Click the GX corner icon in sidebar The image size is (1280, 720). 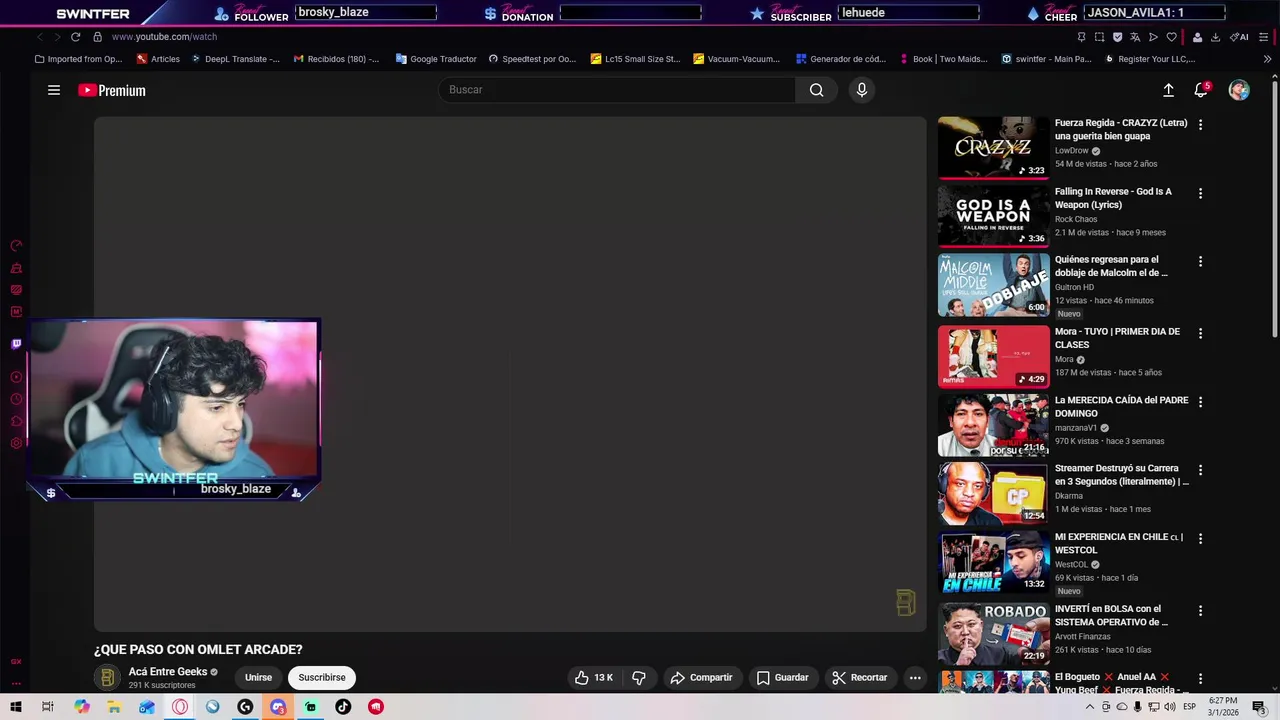point(16,661)
